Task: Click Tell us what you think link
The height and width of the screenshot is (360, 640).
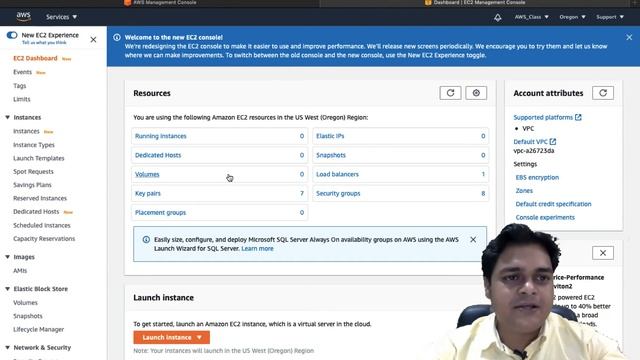Action: [x=44, y=42]
